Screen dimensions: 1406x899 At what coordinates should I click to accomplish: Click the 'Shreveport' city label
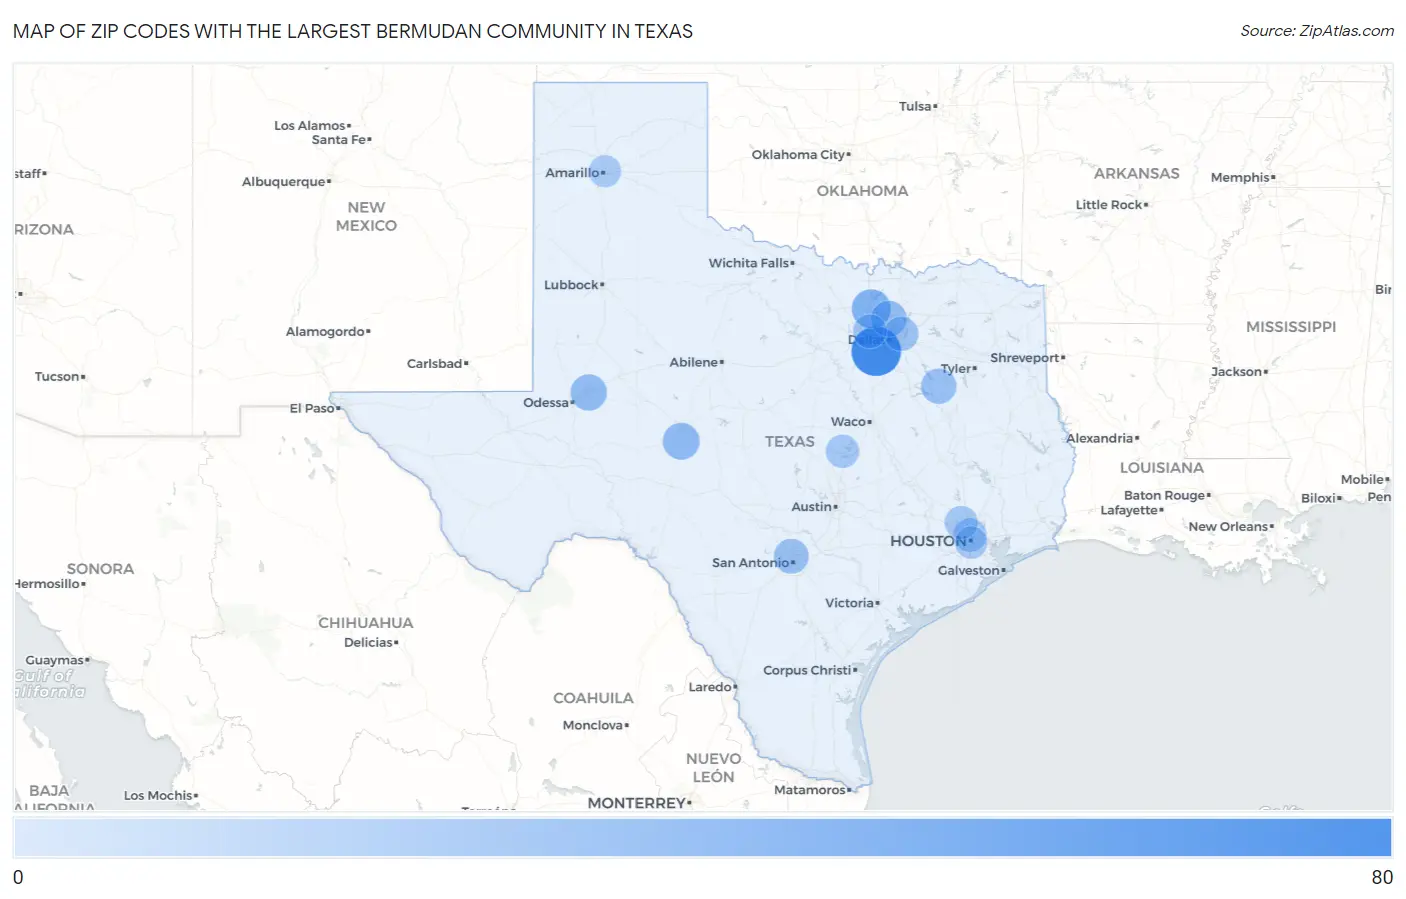point(1025,358)
